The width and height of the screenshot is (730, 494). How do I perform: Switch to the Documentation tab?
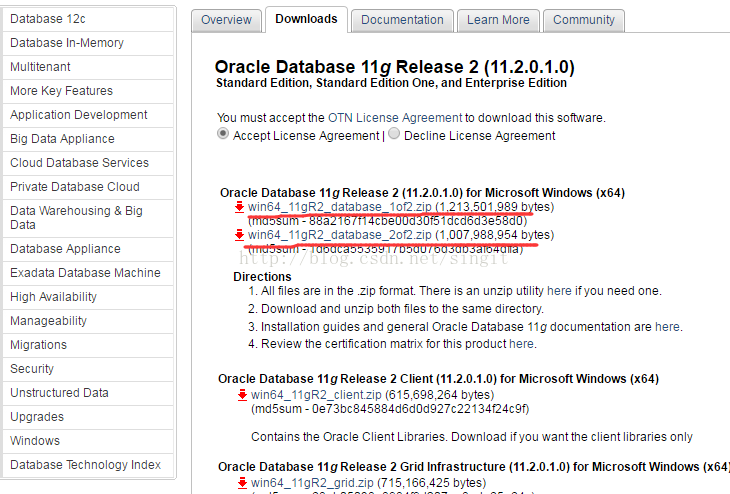(x=402, y=20)
